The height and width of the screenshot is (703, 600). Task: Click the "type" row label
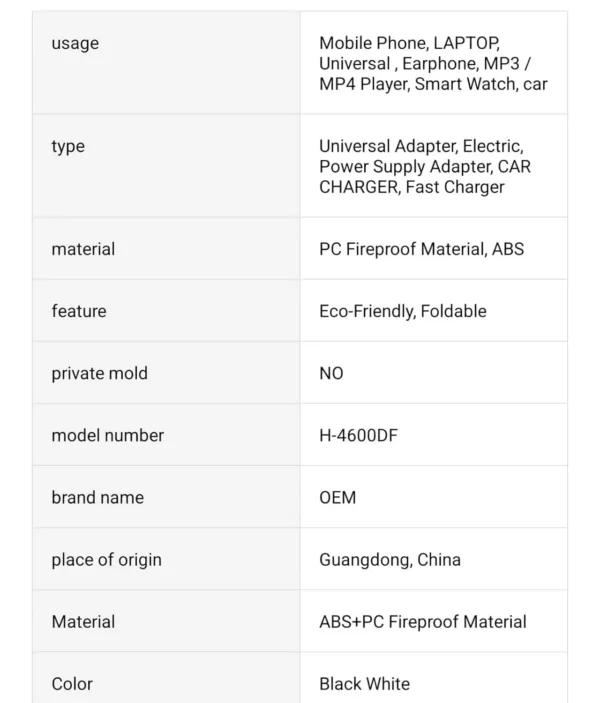click(x=68, y=146)
